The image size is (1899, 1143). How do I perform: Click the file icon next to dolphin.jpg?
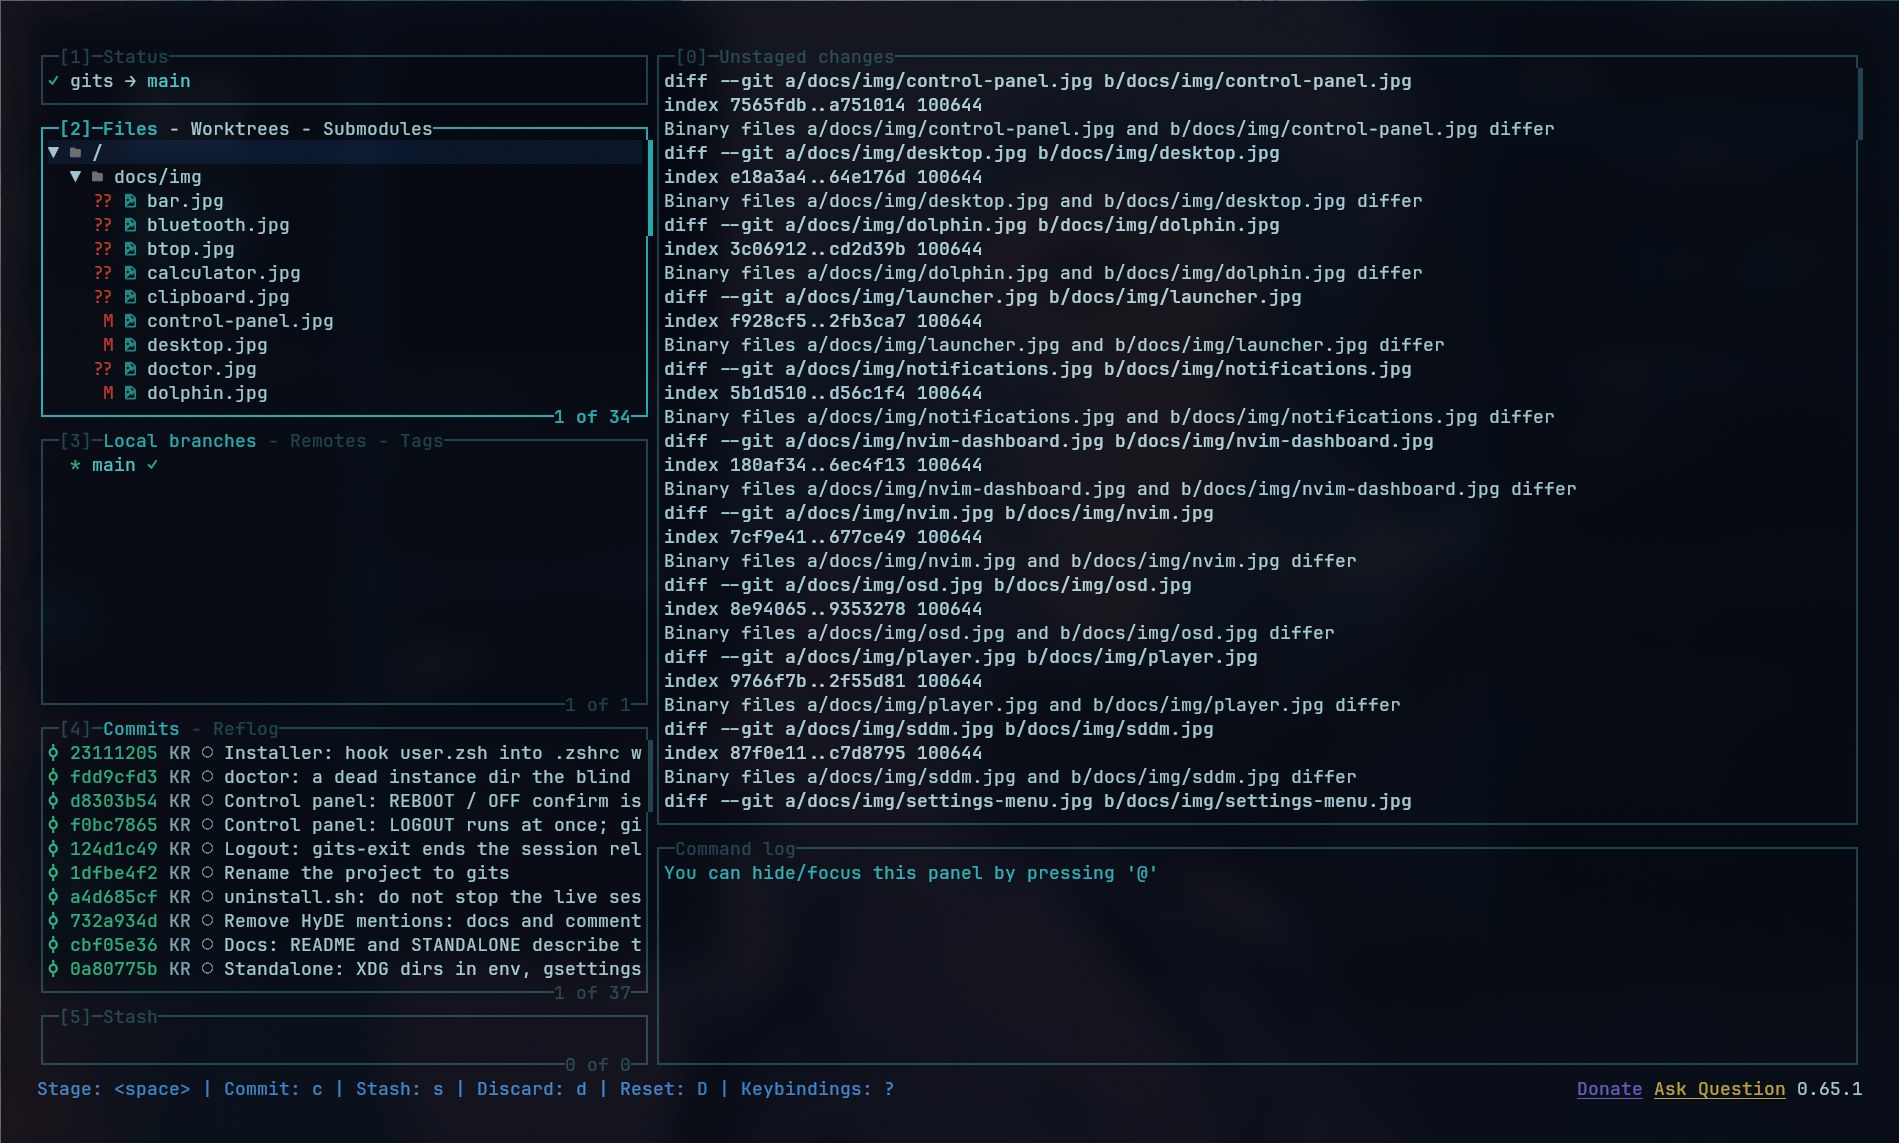tap(130, 393)
